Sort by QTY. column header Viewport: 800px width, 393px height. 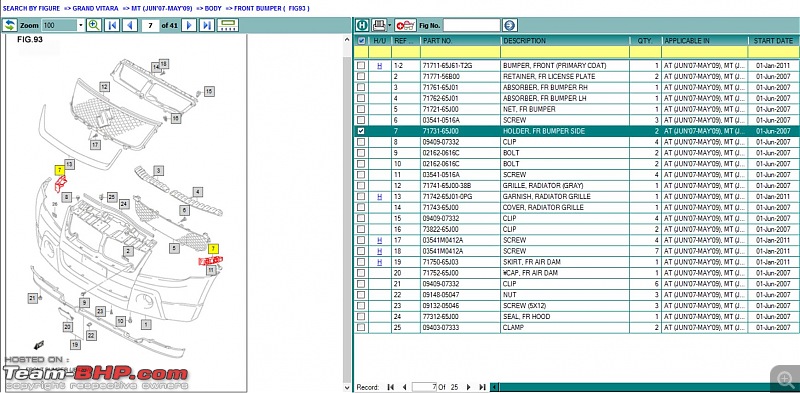tap(645, 41)
